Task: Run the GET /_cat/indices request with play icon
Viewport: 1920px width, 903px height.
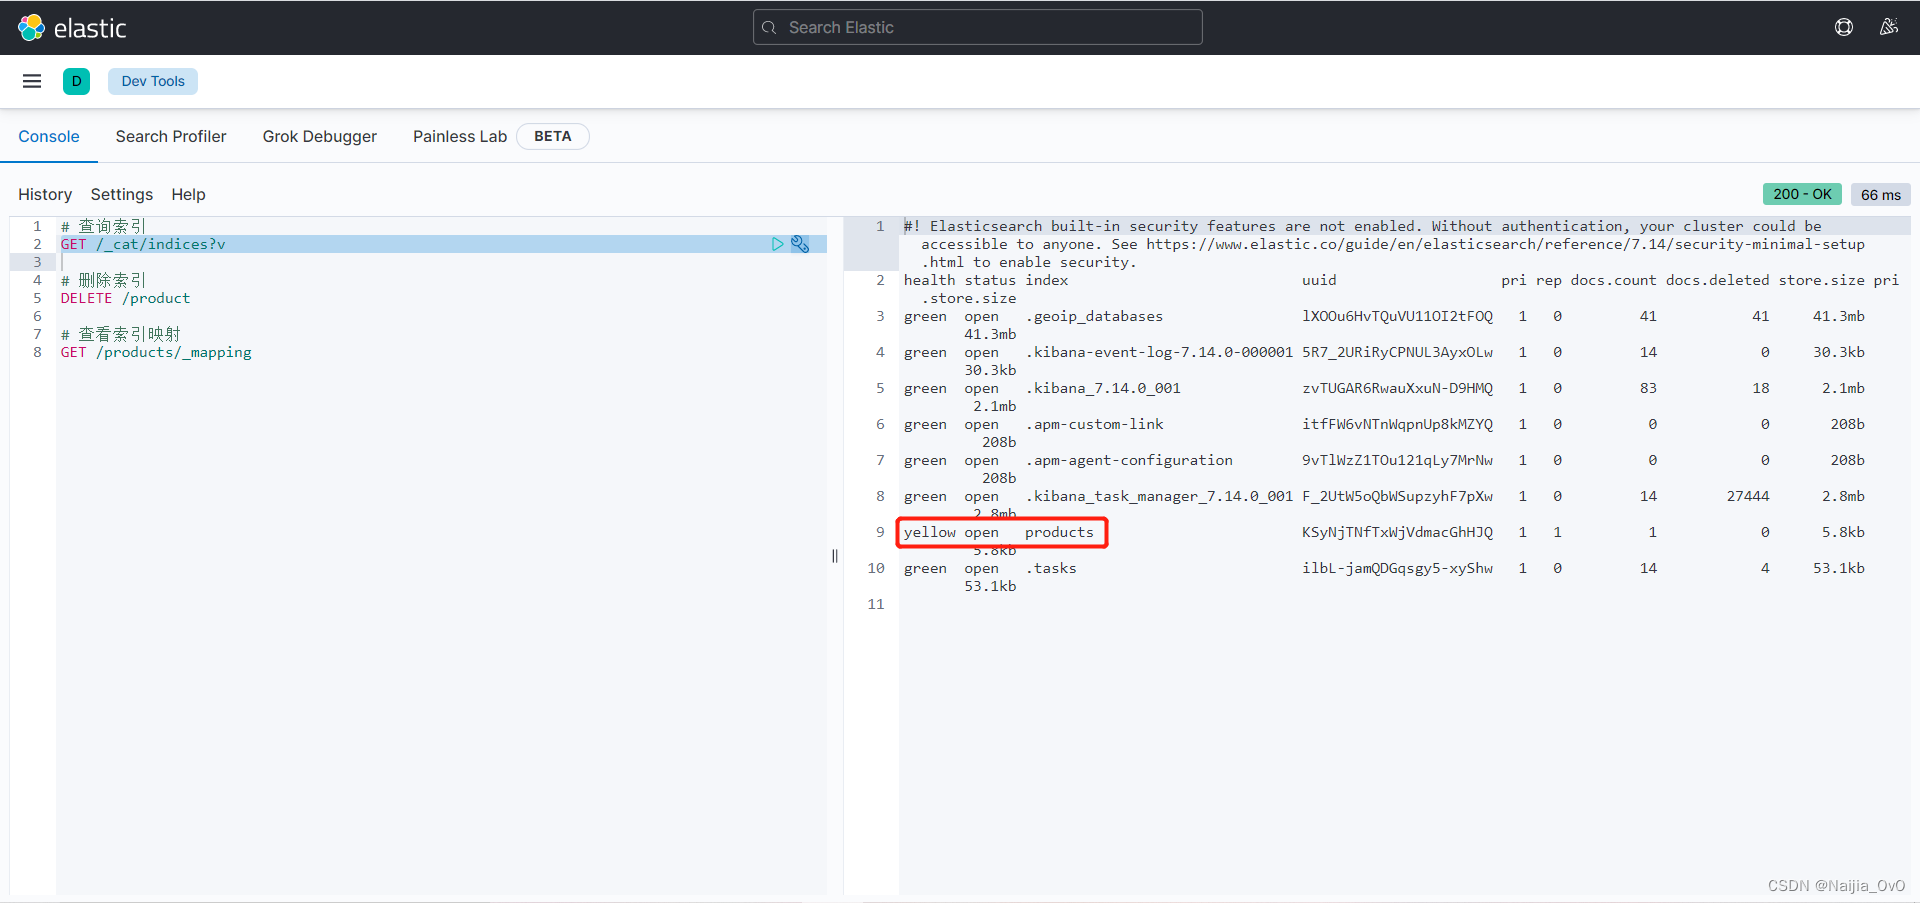Action: point(778,244)
